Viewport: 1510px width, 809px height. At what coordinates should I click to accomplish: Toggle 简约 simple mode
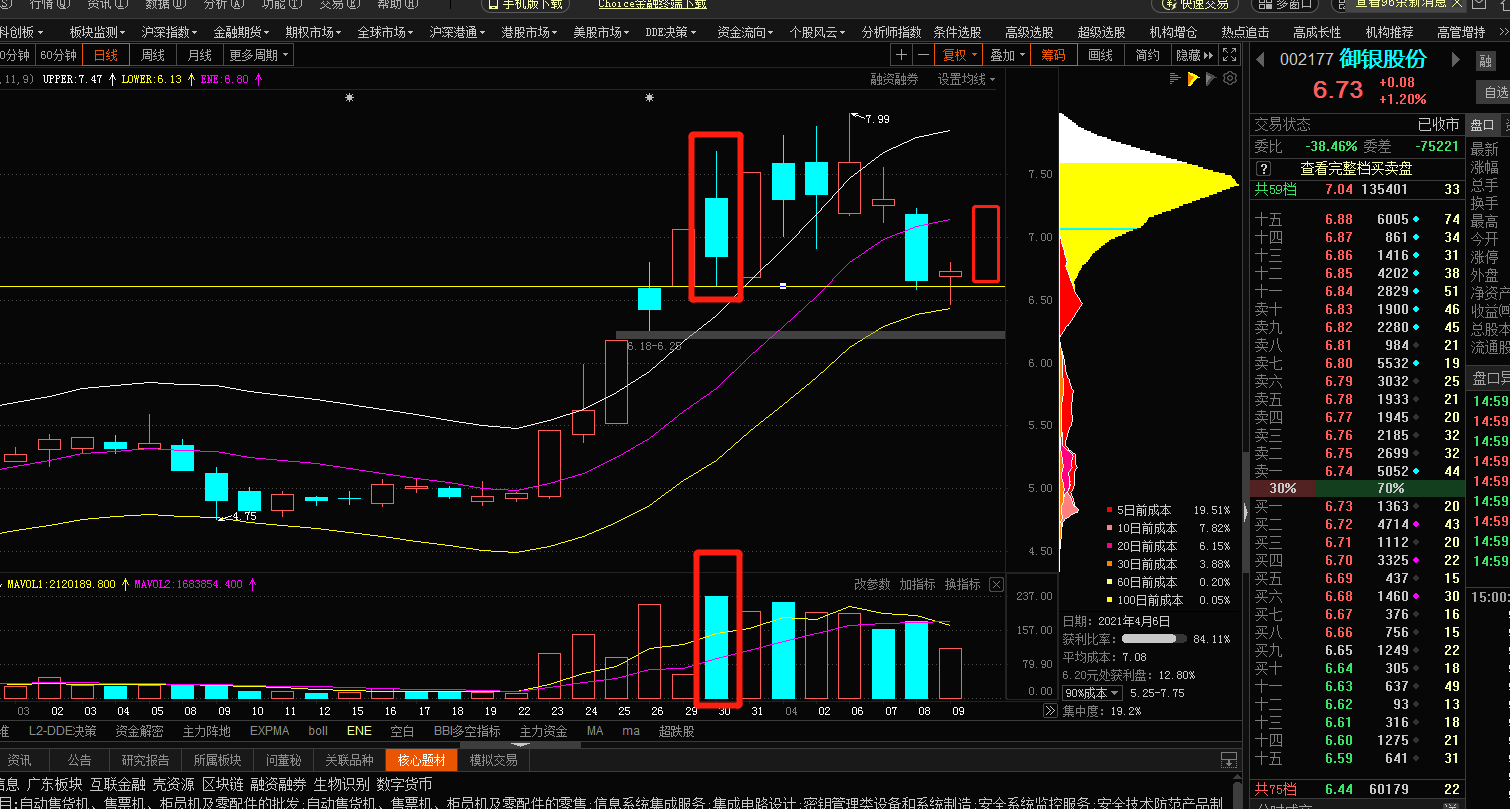(x=1147, y=55)
